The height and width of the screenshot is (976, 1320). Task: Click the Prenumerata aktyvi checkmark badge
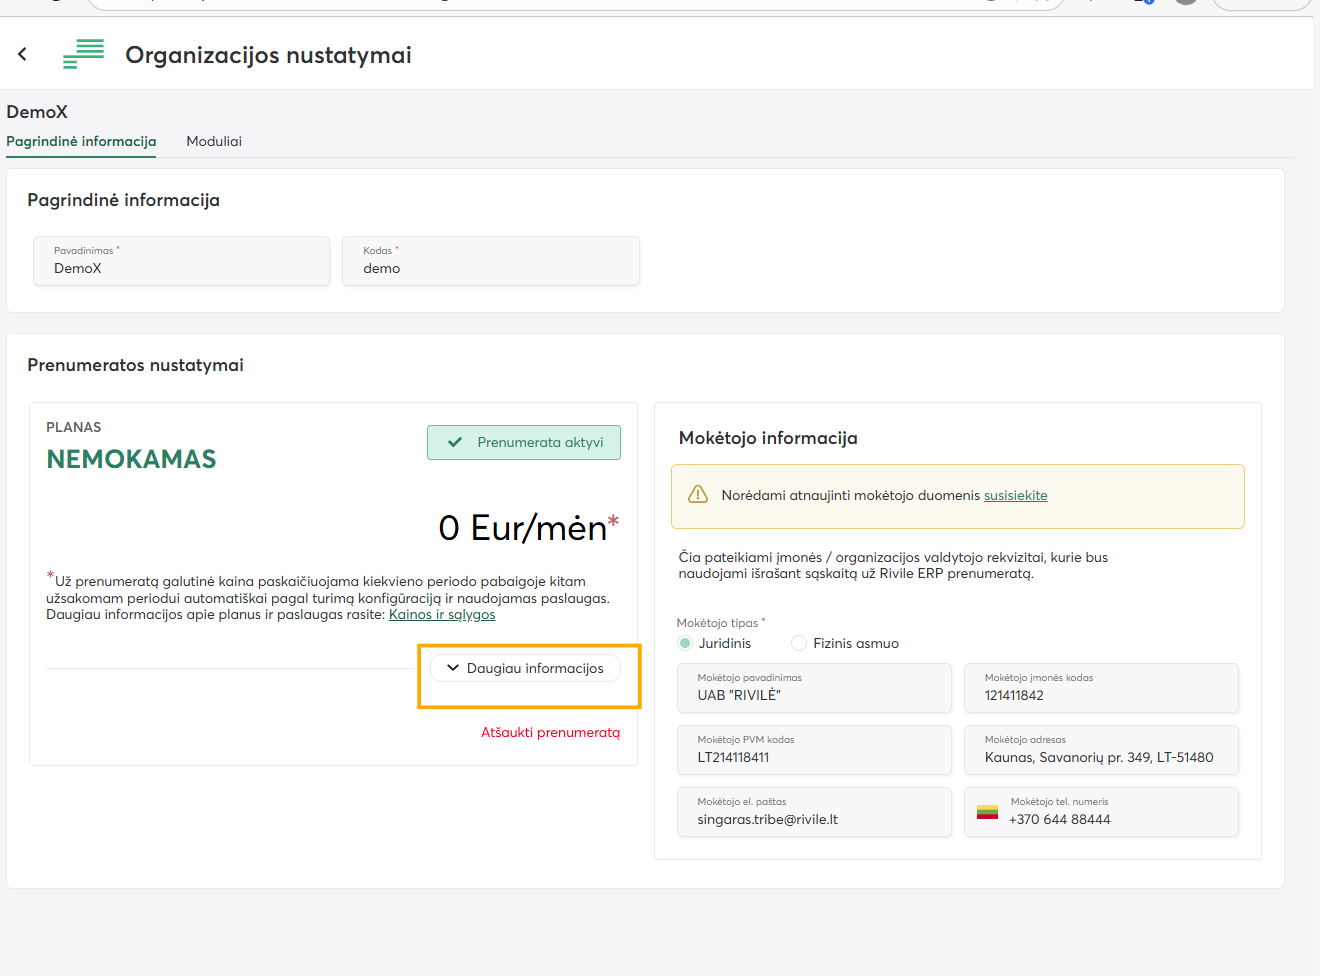coord(524,442)
